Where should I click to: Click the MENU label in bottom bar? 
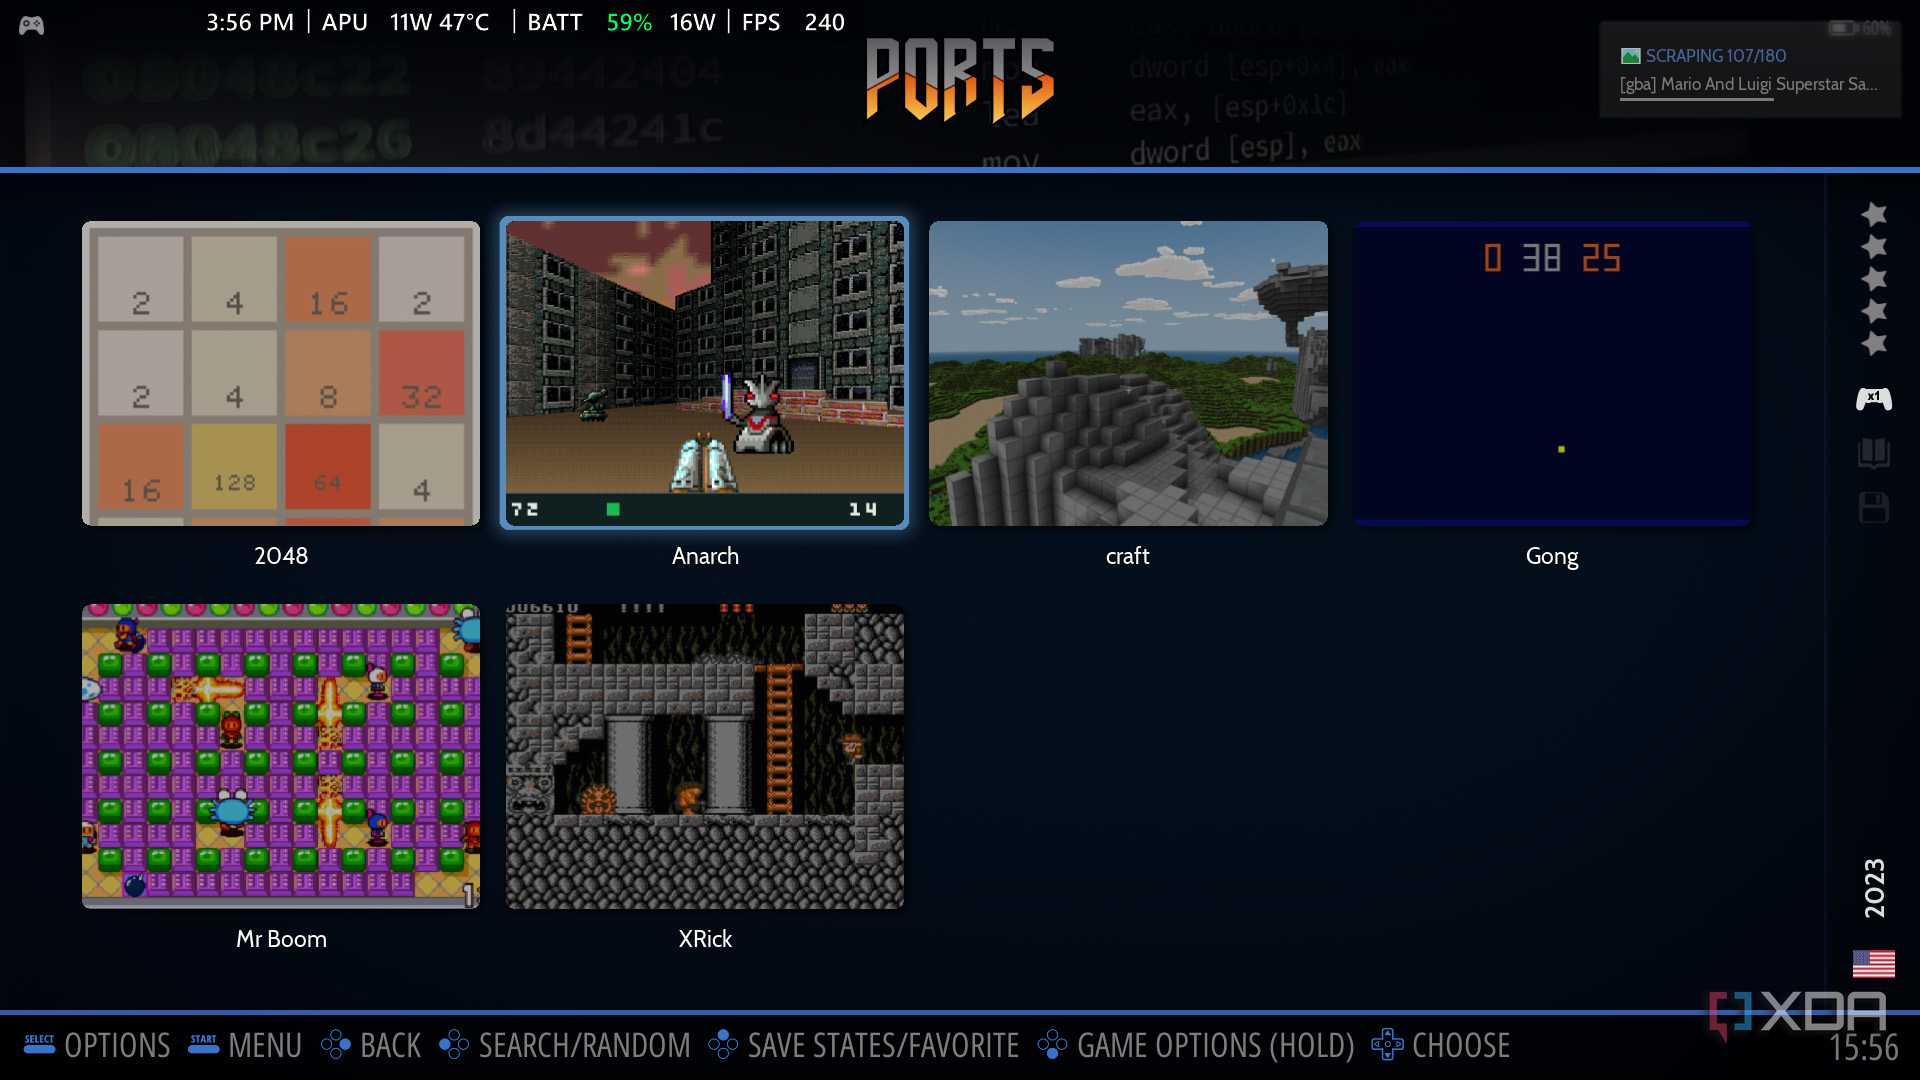[265, 1046]
